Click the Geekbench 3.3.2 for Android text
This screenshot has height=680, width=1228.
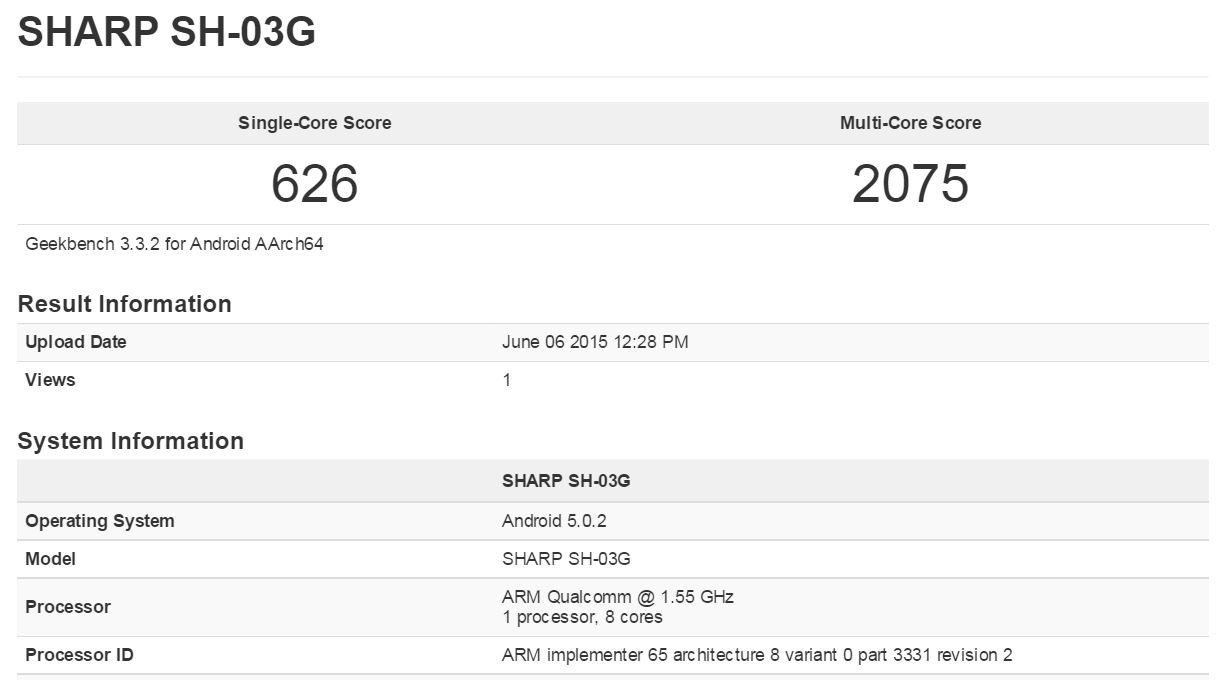pos(174,244)
